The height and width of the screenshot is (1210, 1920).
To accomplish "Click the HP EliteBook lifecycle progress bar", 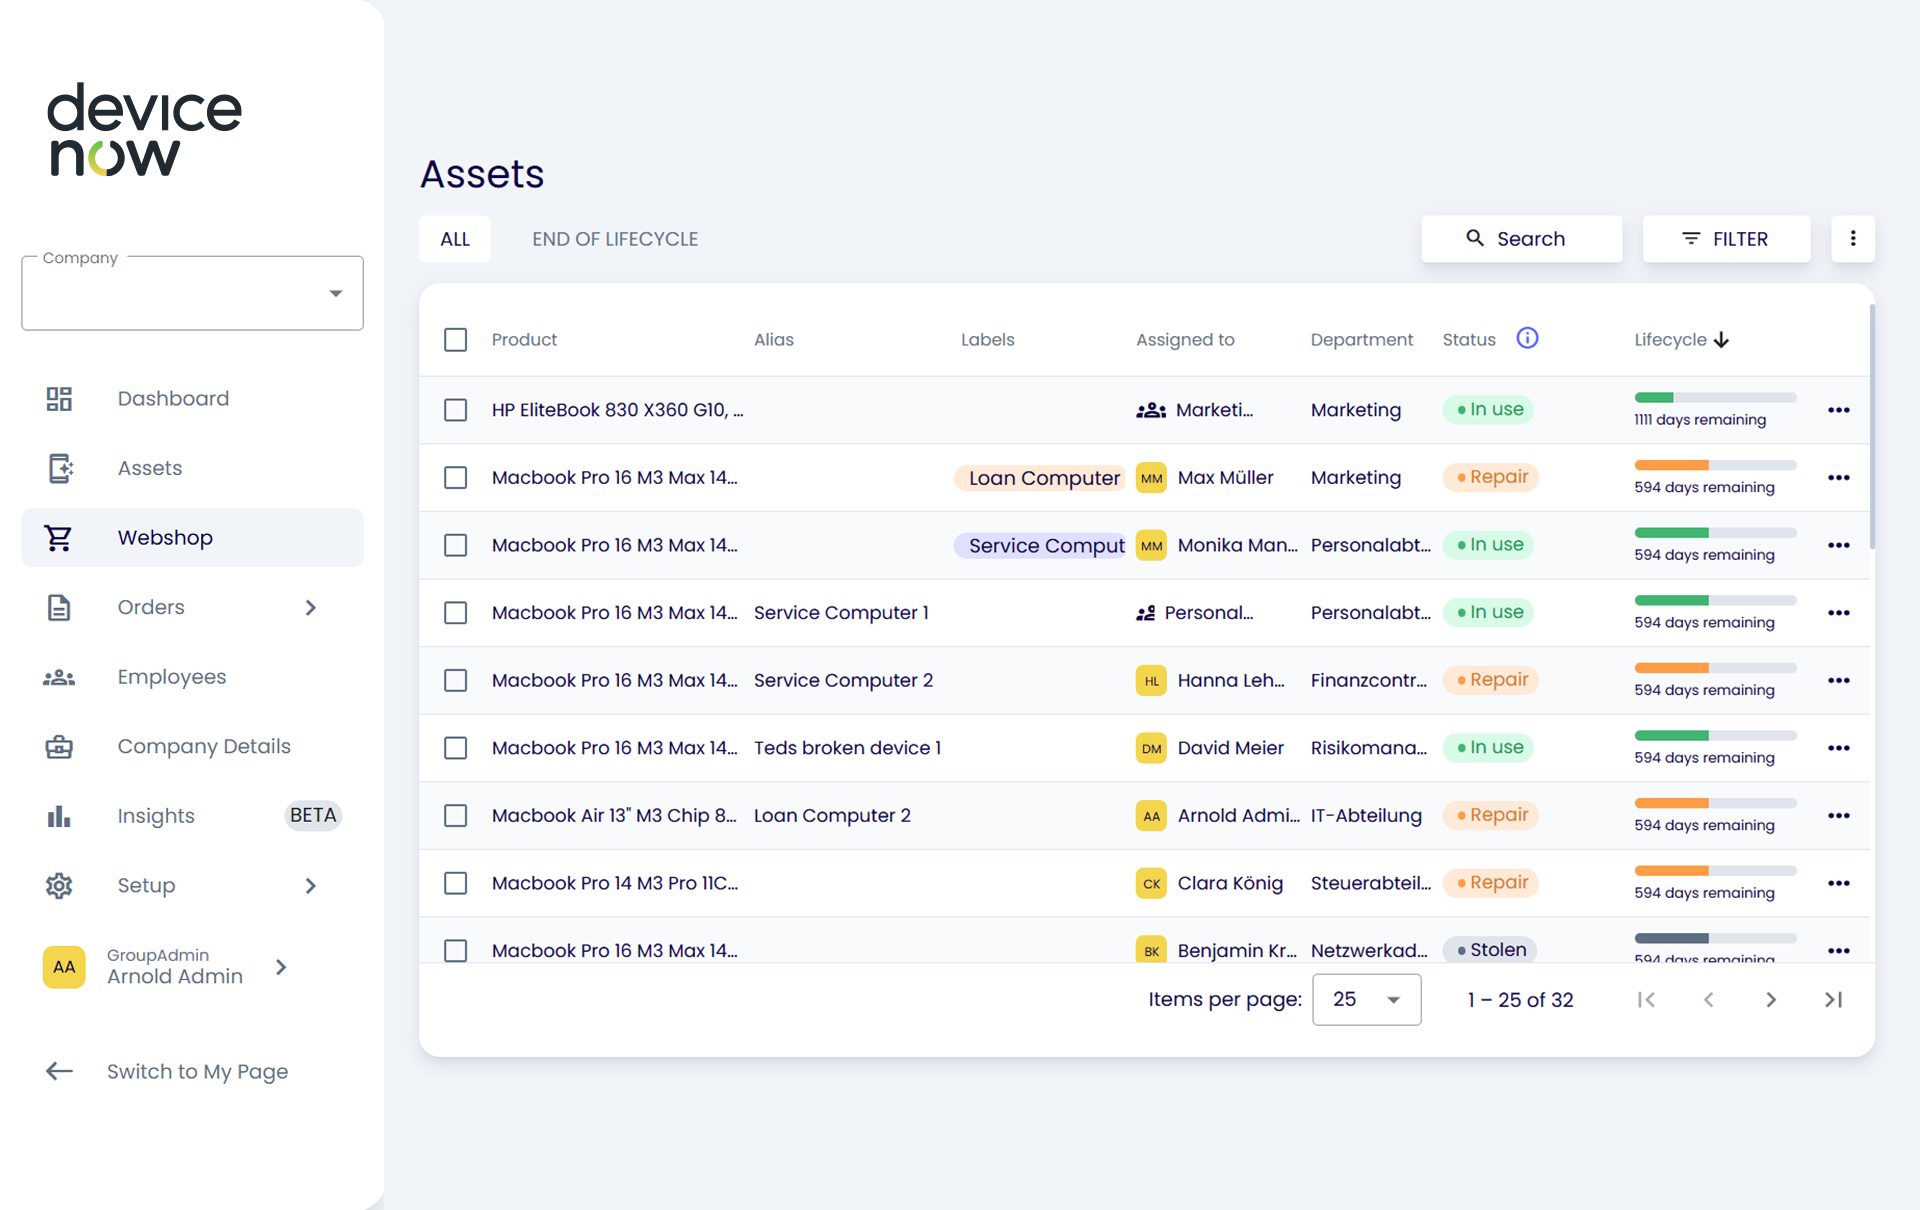I will [x=1714, y=398].
